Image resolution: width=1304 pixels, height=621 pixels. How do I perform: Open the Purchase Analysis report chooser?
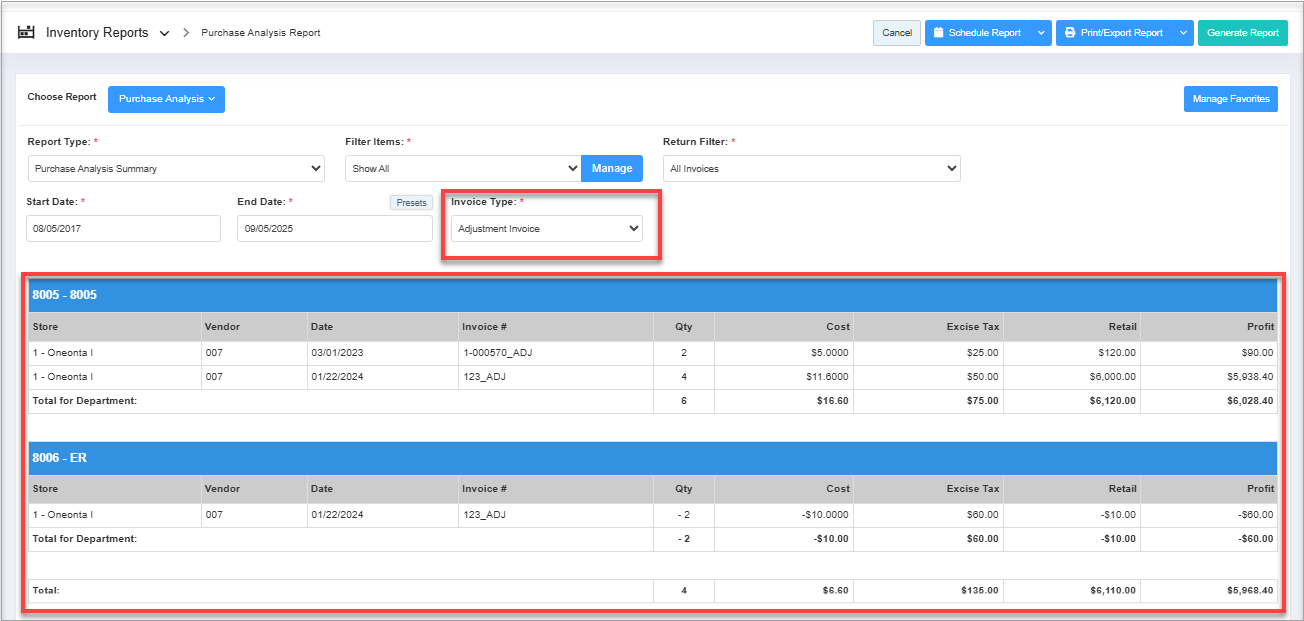tap(166, 99)
